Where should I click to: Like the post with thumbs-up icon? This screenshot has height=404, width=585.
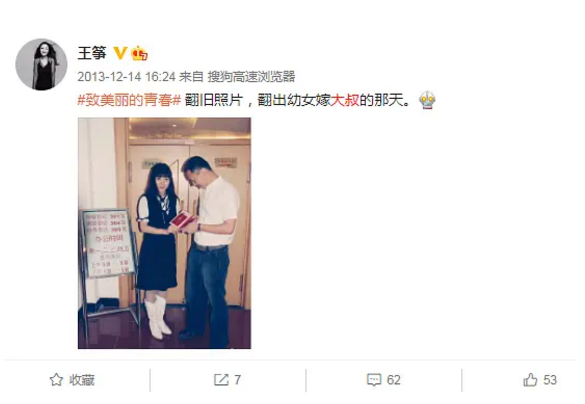click(530, 380)
